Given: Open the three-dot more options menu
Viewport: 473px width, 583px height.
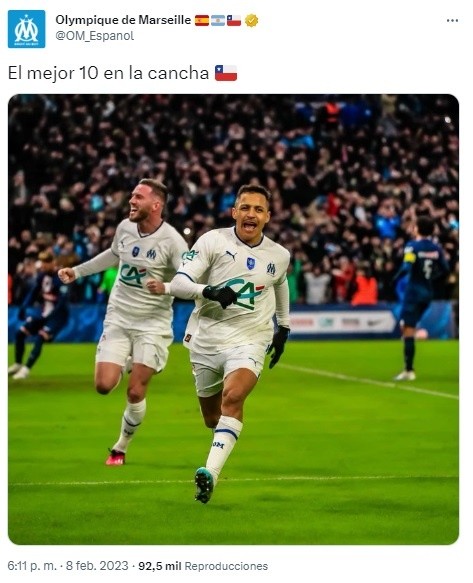Looking at the screenshot, I should [452, 20].
